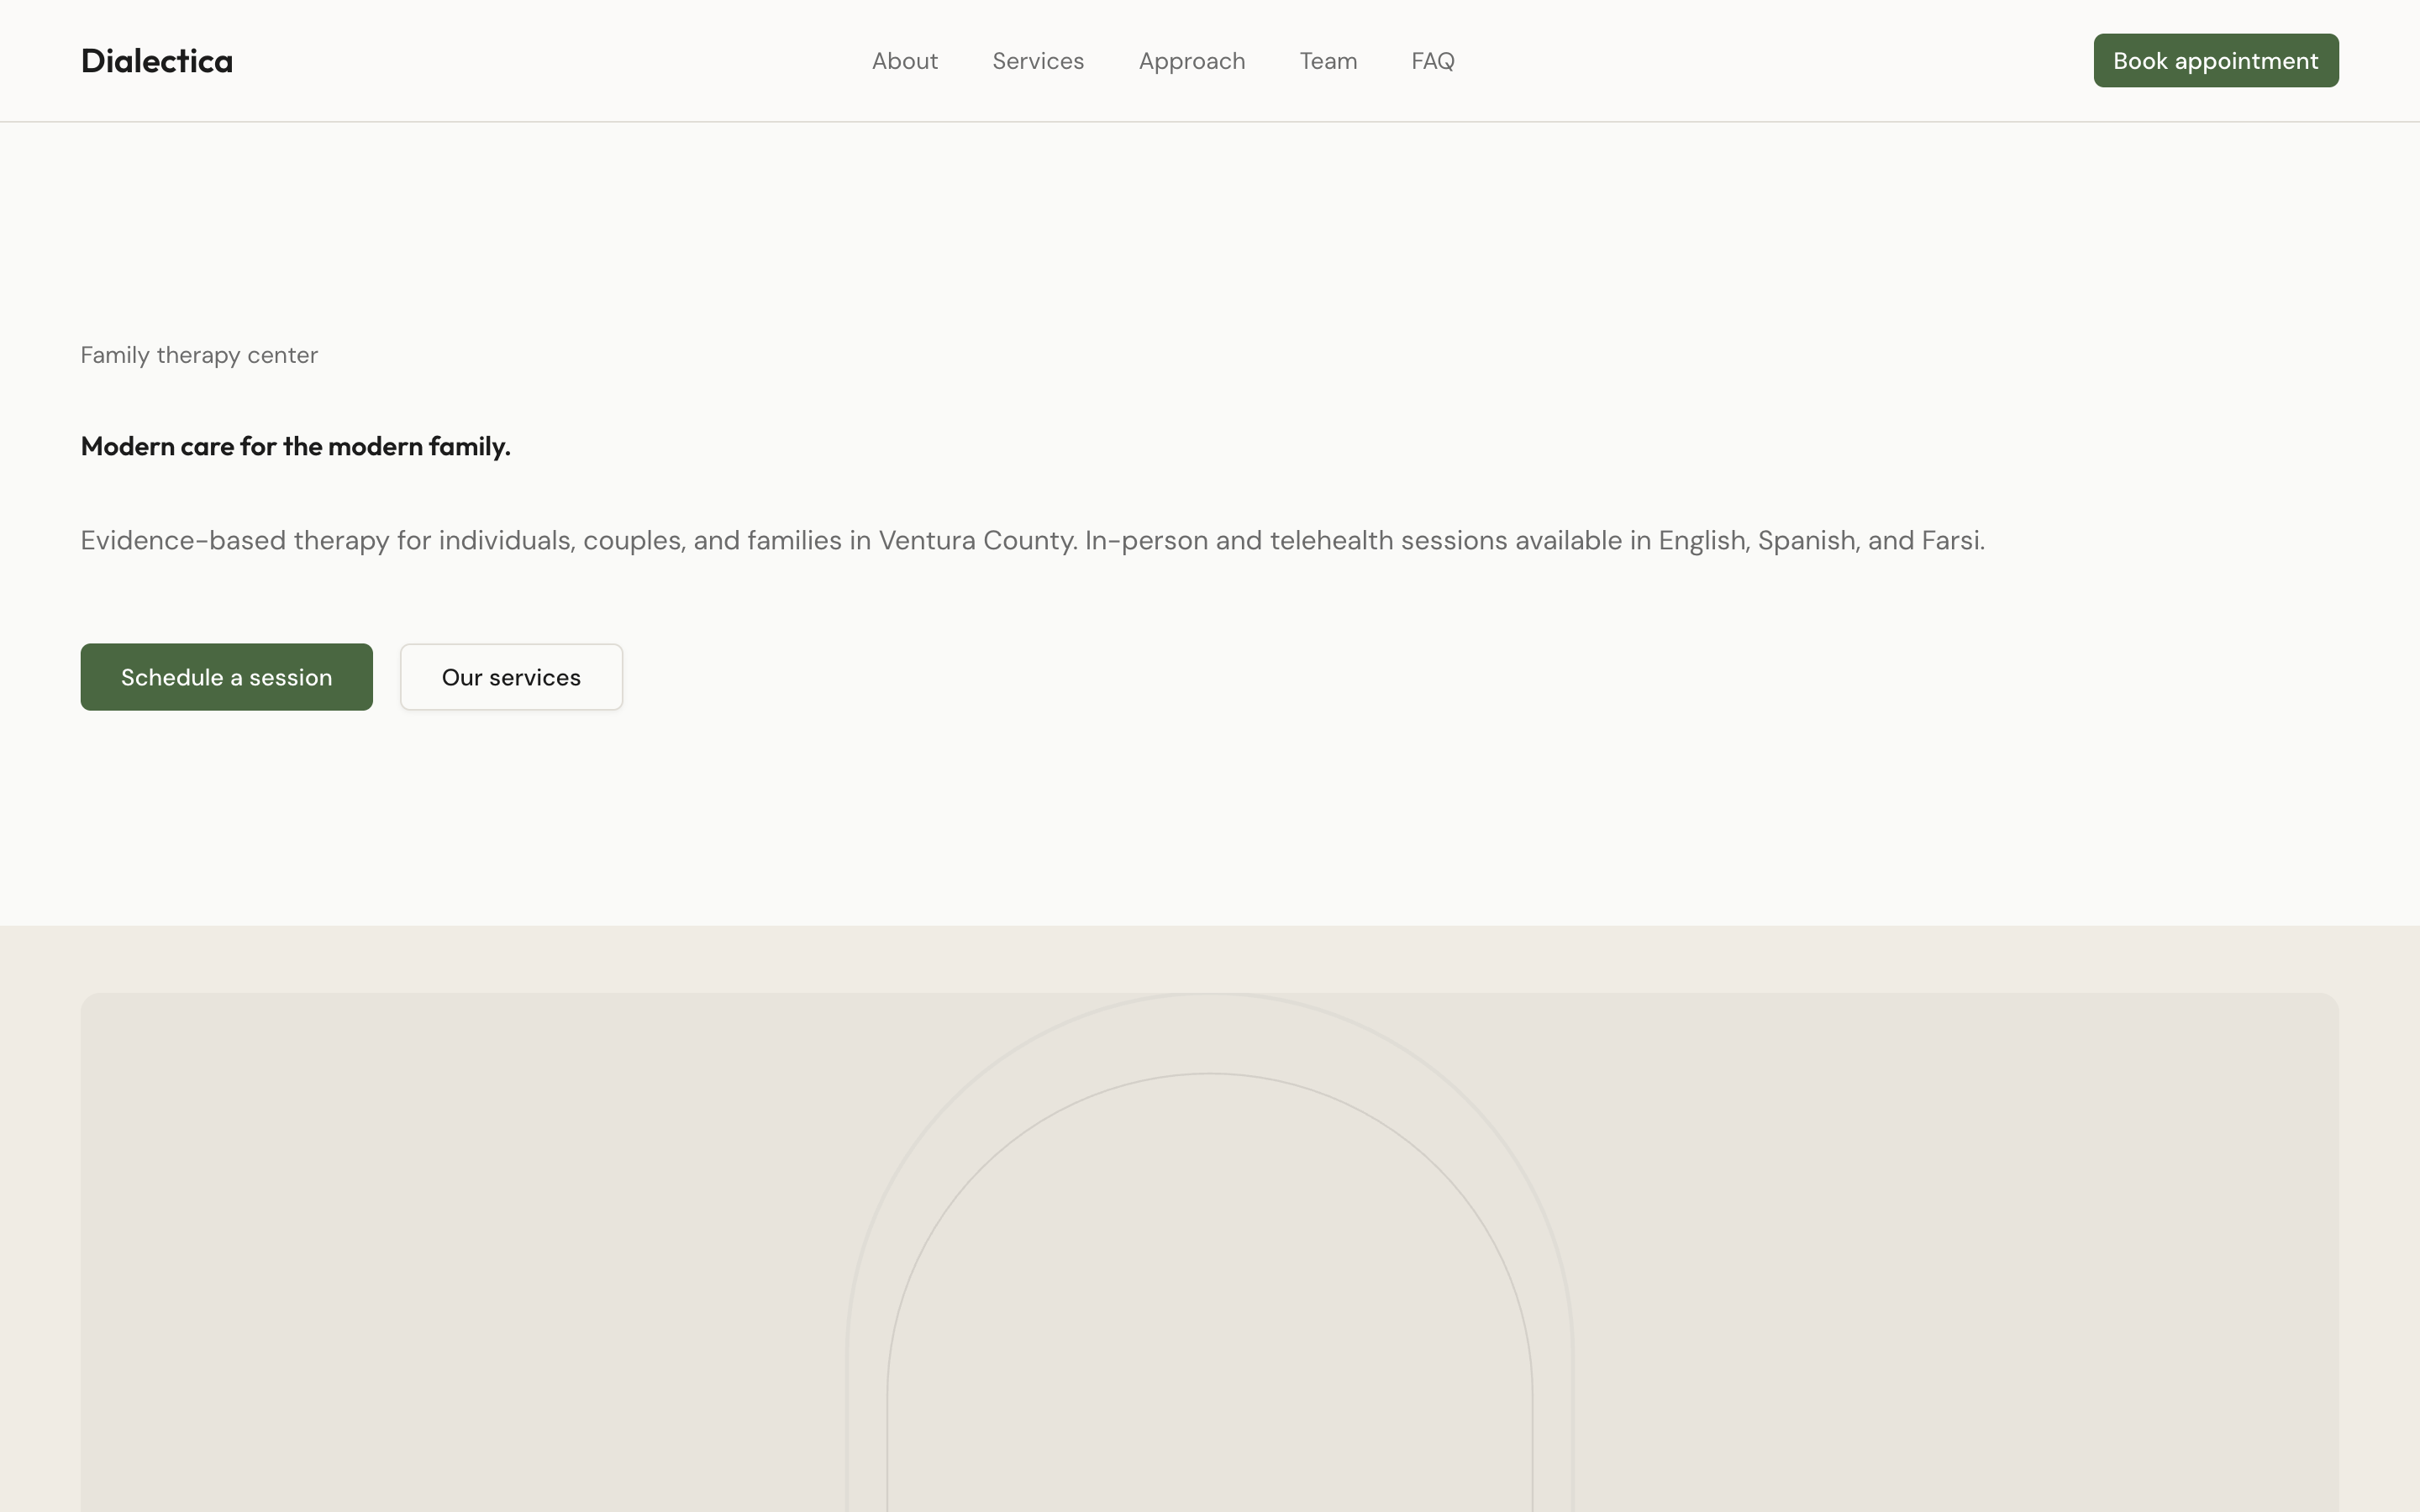Open the About nav link
The width and height of the screenshot is (2420, 1512).
click(904, 61)
